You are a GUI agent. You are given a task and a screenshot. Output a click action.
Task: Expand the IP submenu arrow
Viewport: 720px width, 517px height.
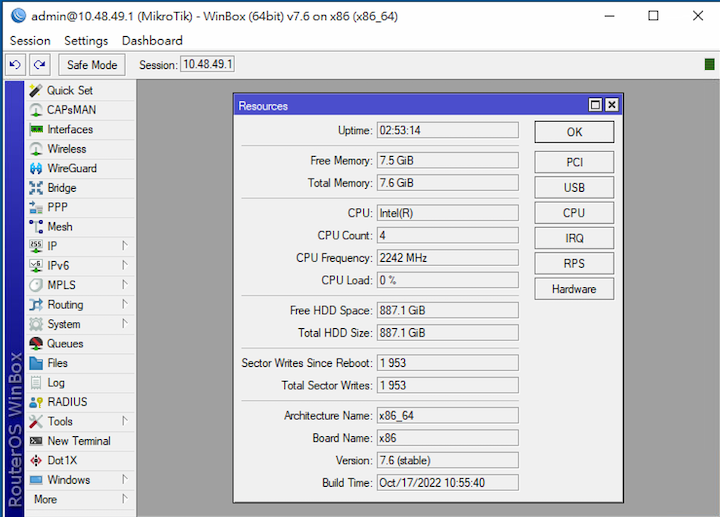(x=125, y=246)
